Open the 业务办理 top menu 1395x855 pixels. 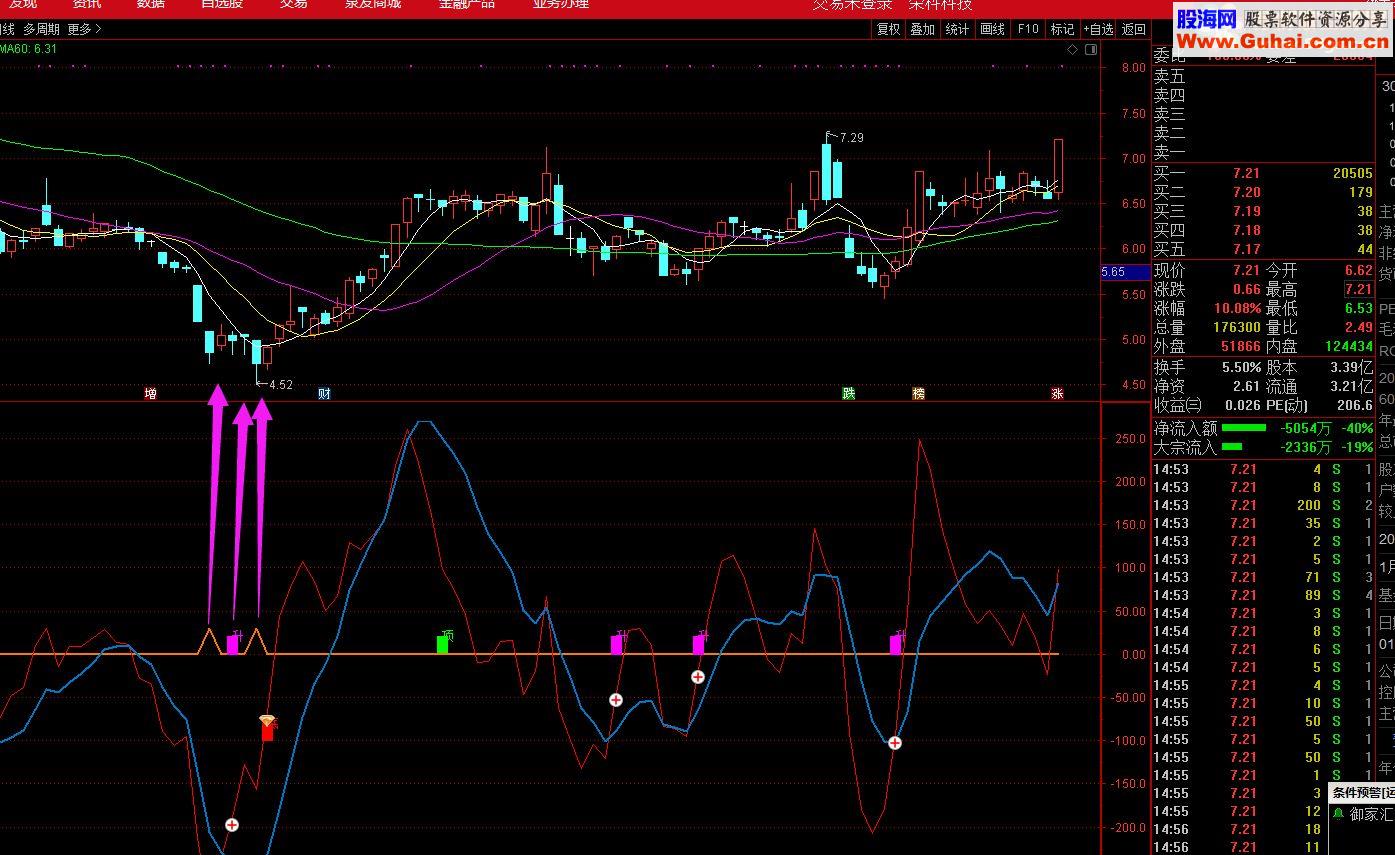tap(560, 4)
